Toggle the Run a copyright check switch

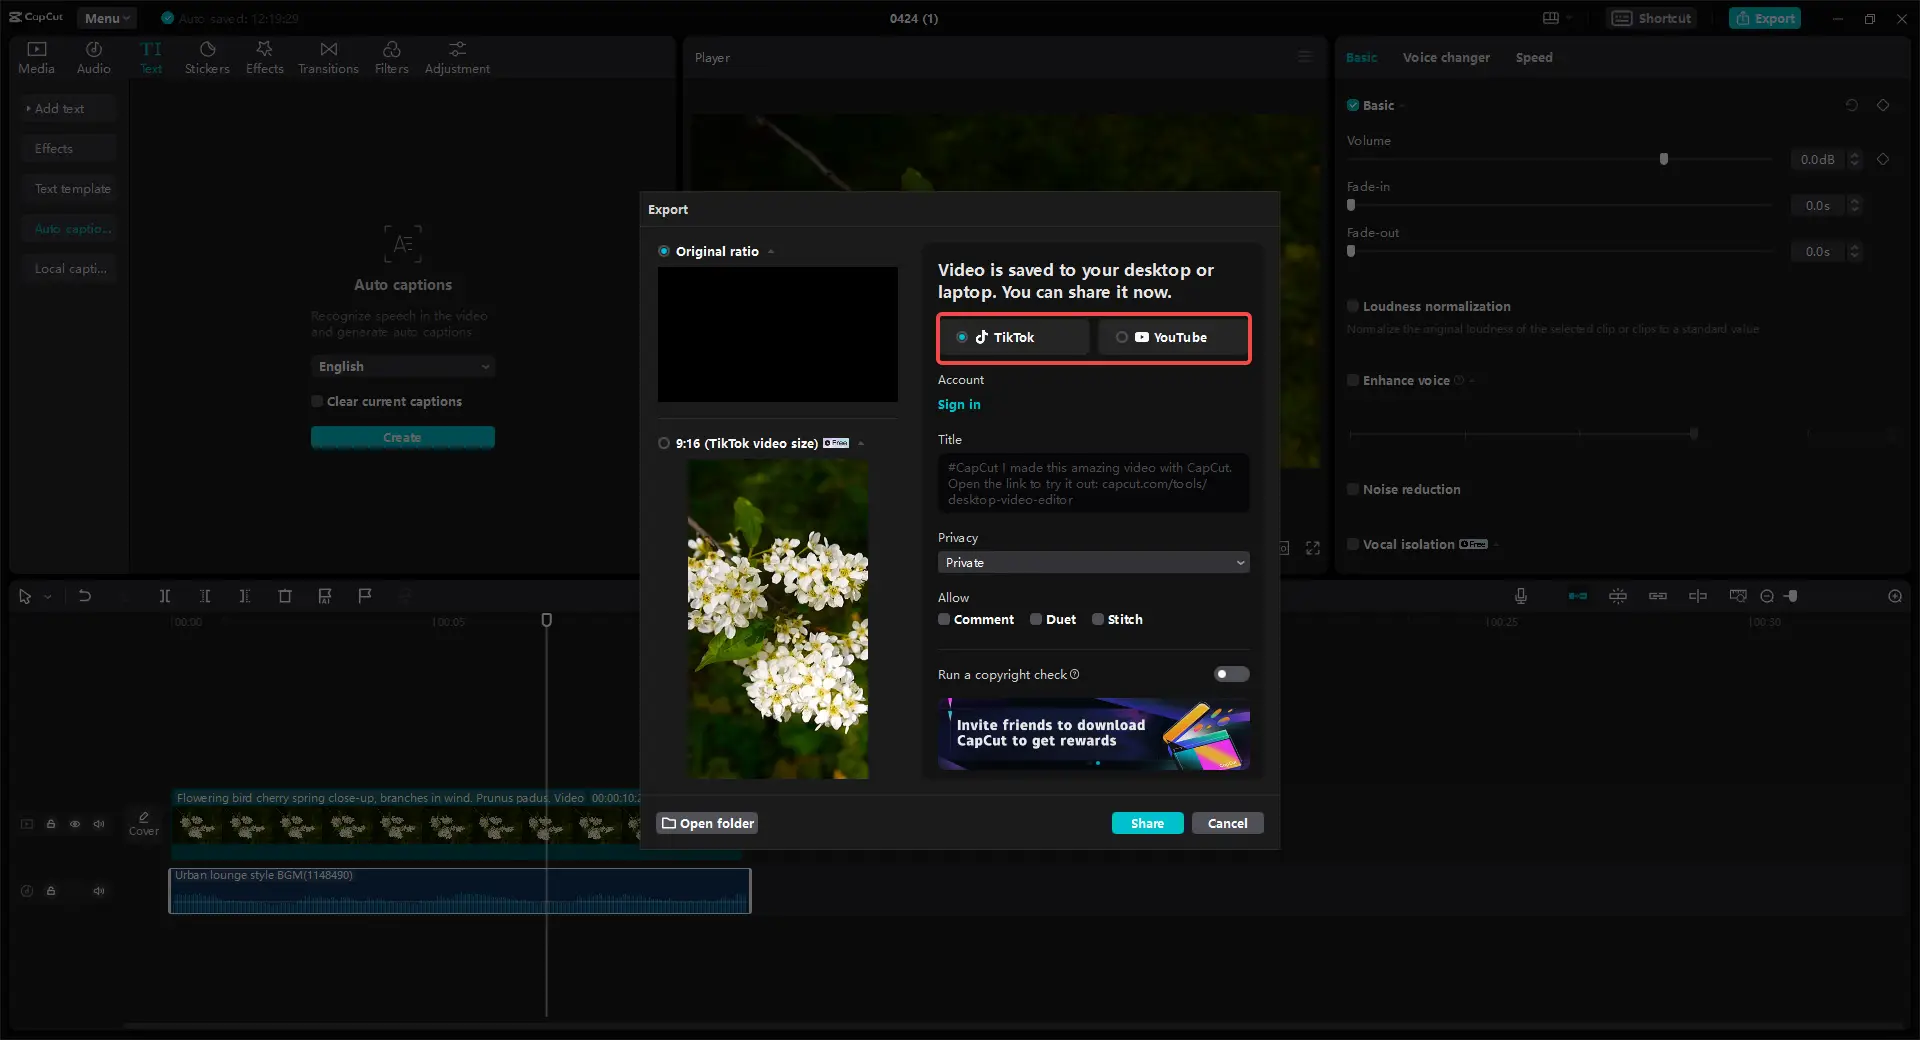(1230, 674)
